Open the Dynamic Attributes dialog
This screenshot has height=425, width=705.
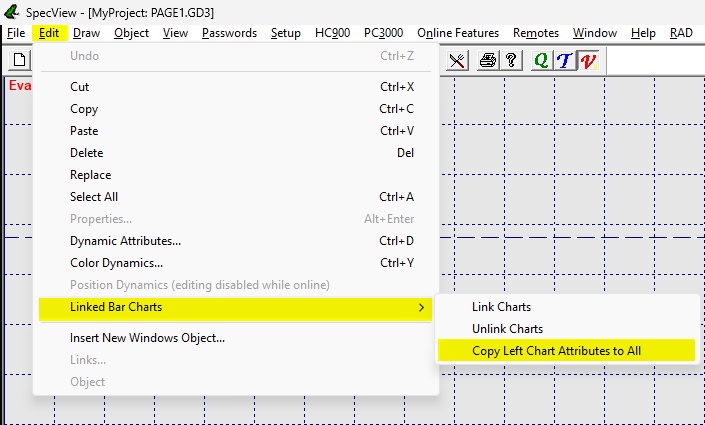[125, 241]
